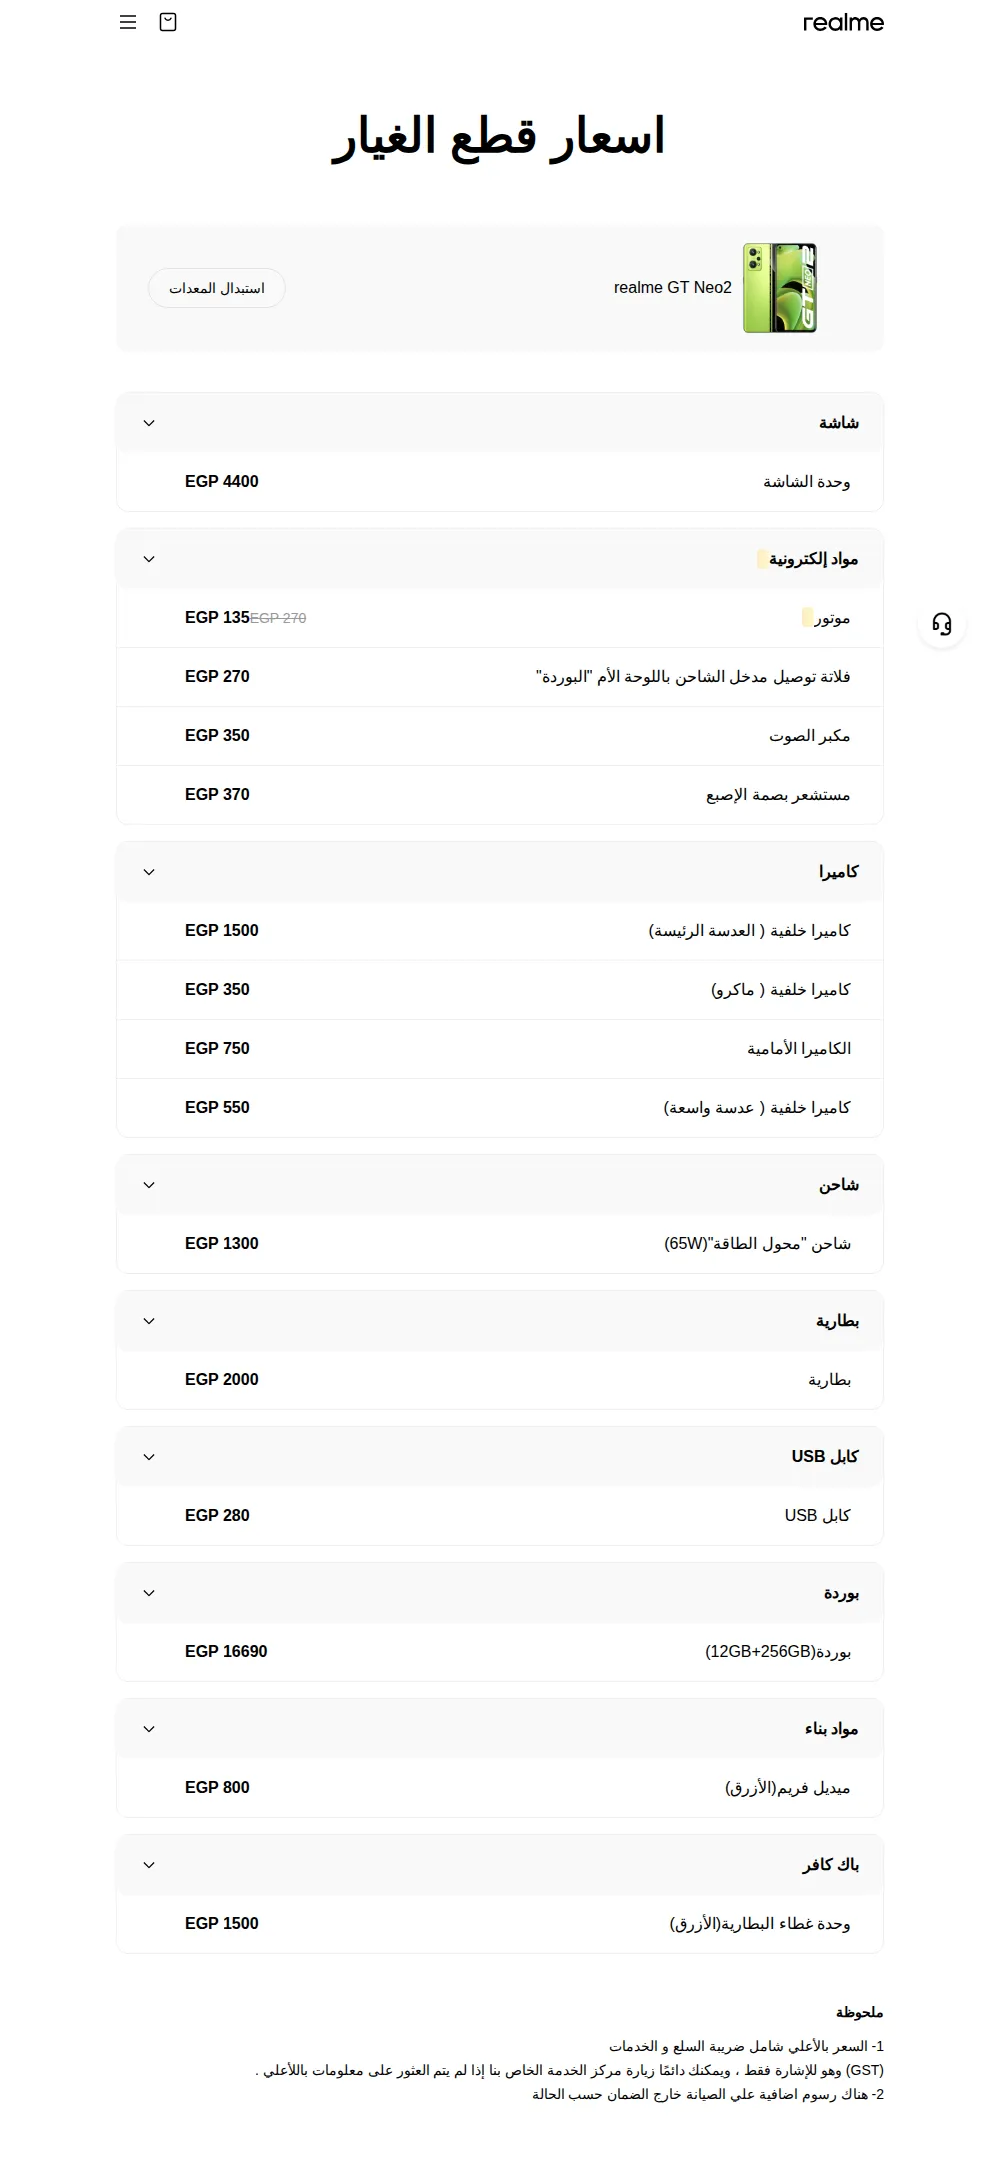Collapse the كابل USB section chevron

149,1457
